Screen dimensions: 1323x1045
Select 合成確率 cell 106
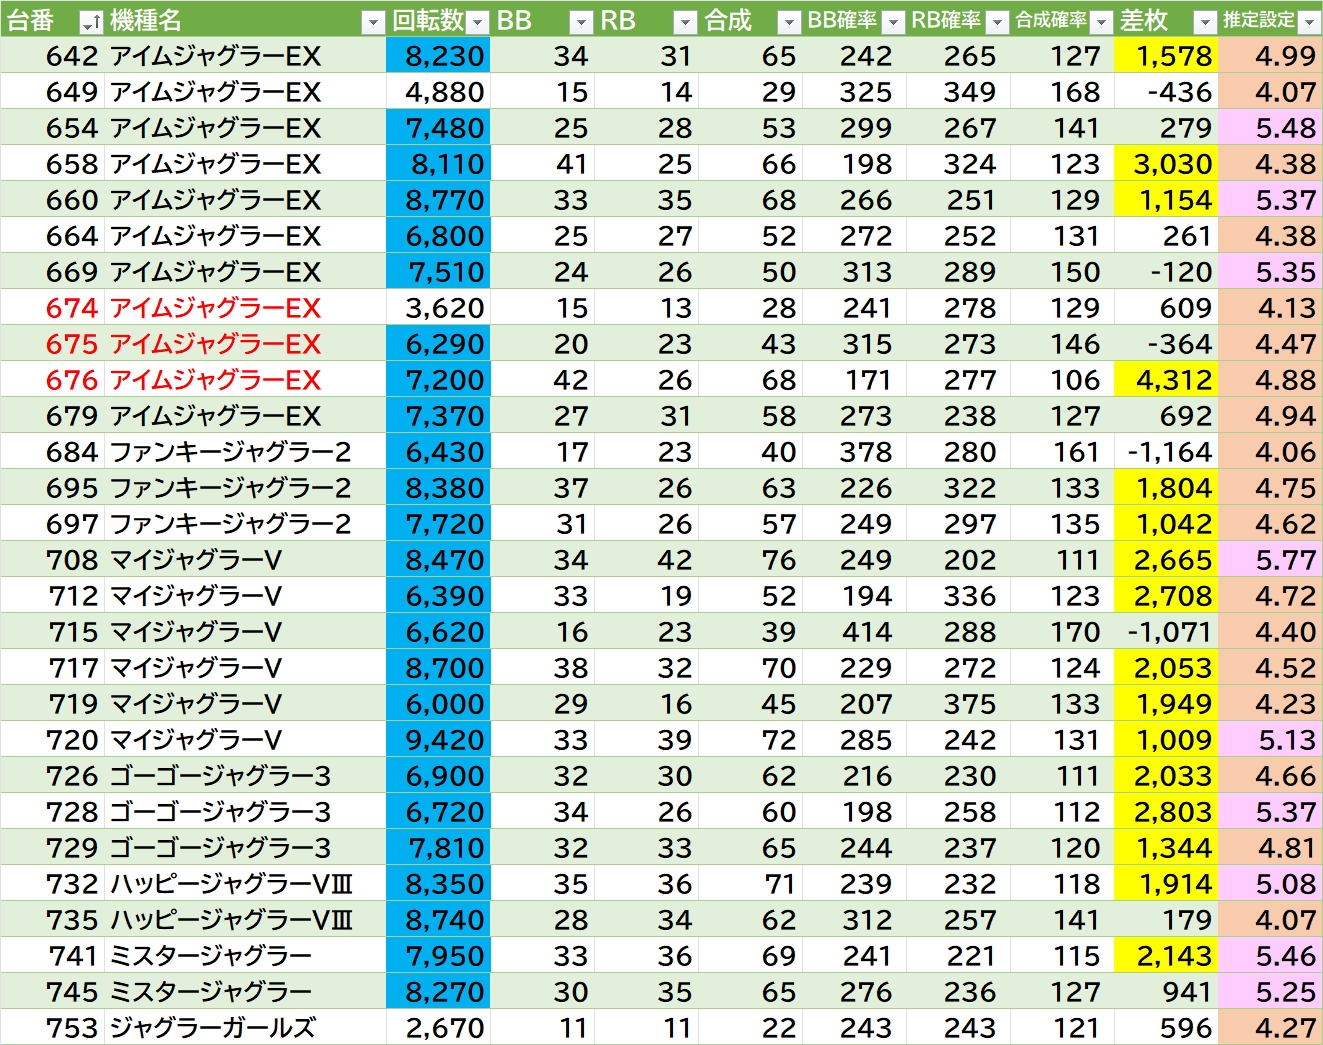point(1062,380)
